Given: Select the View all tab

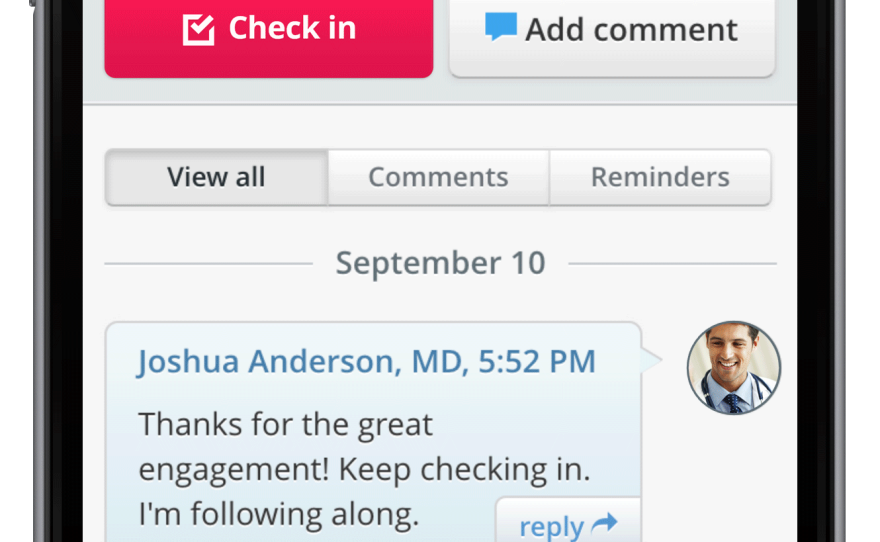Looking at the screenshot, I should [x=216, y=177].
